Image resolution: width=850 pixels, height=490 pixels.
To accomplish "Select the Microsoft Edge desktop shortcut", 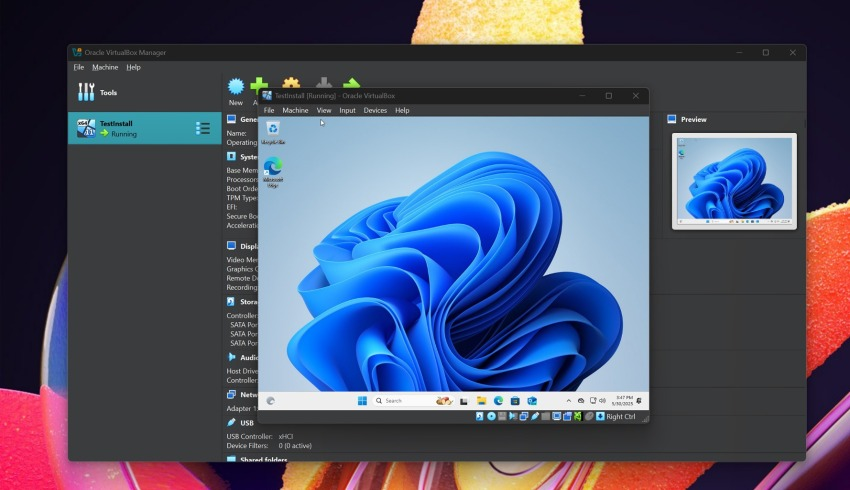I will click(273, 172).
